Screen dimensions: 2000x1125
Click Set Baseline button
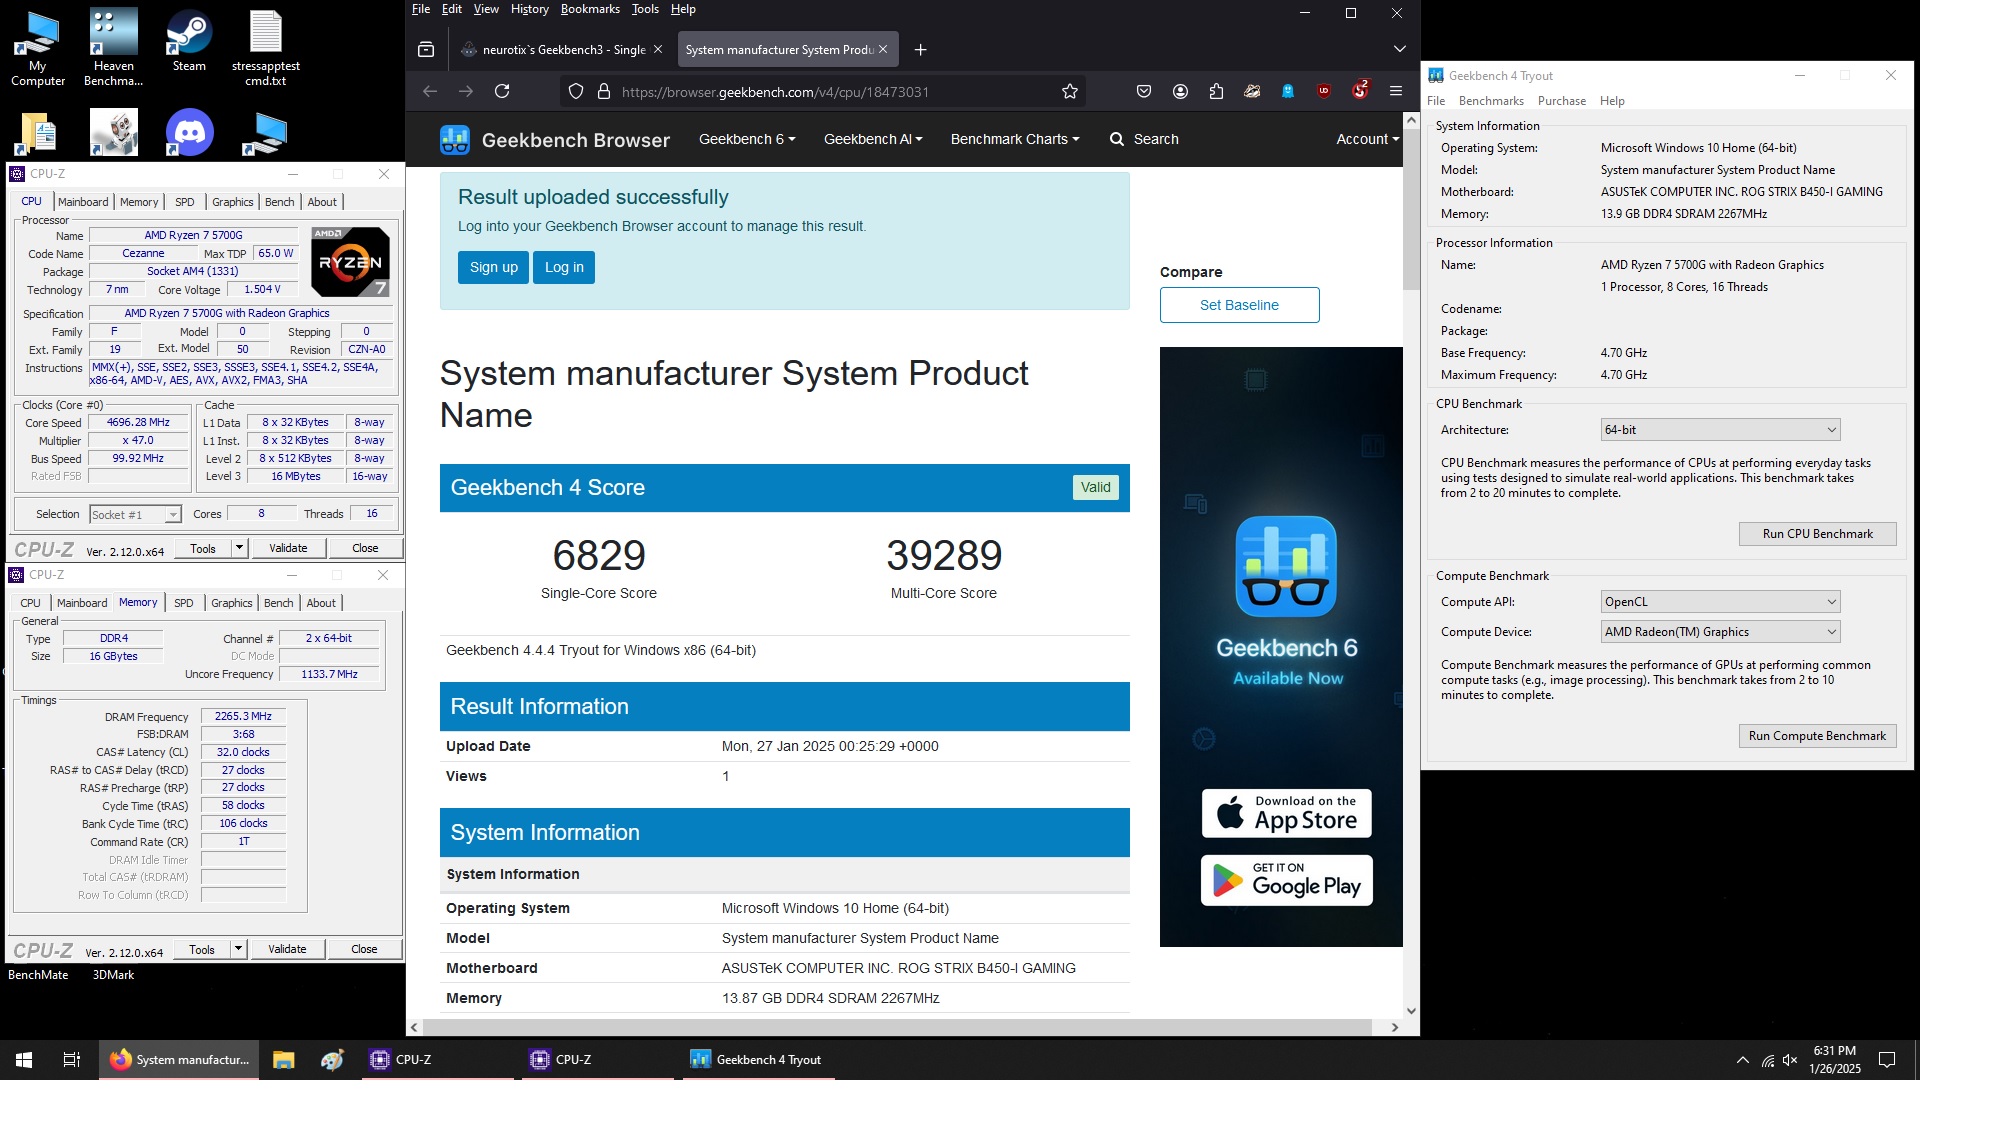1239,305
